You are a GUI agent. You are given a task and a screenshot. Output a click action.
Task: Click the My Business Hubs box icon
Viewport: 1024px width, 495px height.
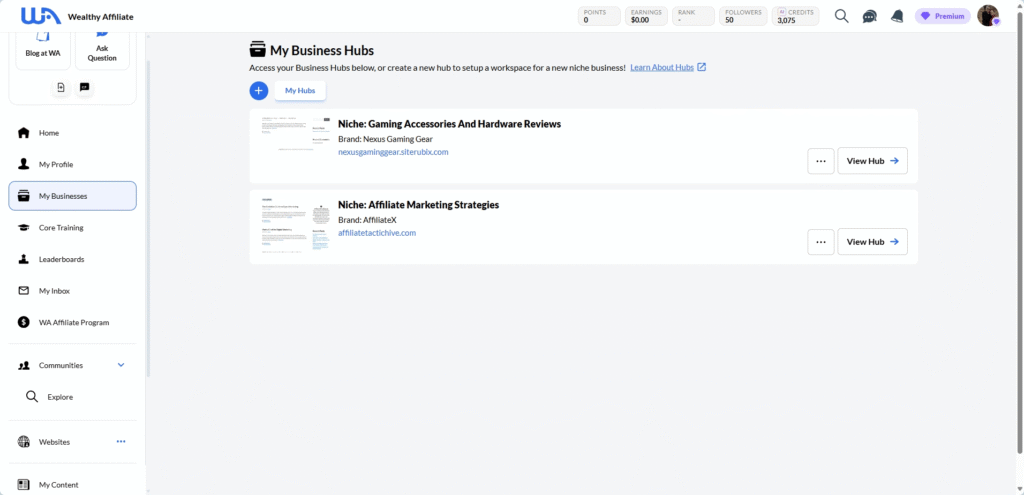coord(258,50)
